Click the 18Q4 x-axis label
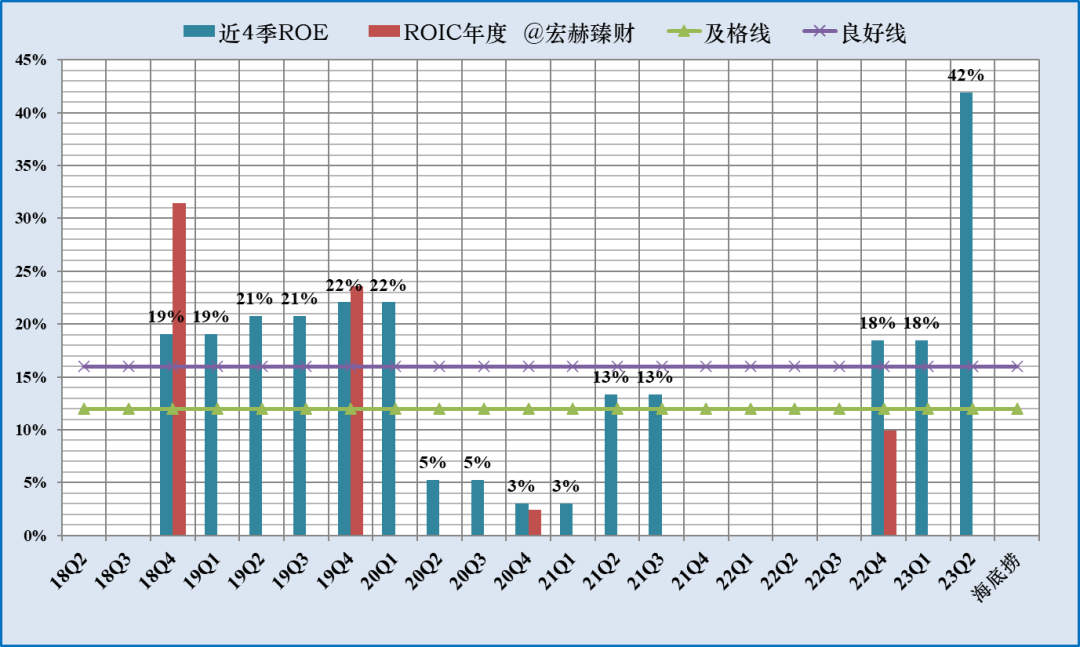The width and height of the screenshot is (1080, 647). [x=158, y=570]
